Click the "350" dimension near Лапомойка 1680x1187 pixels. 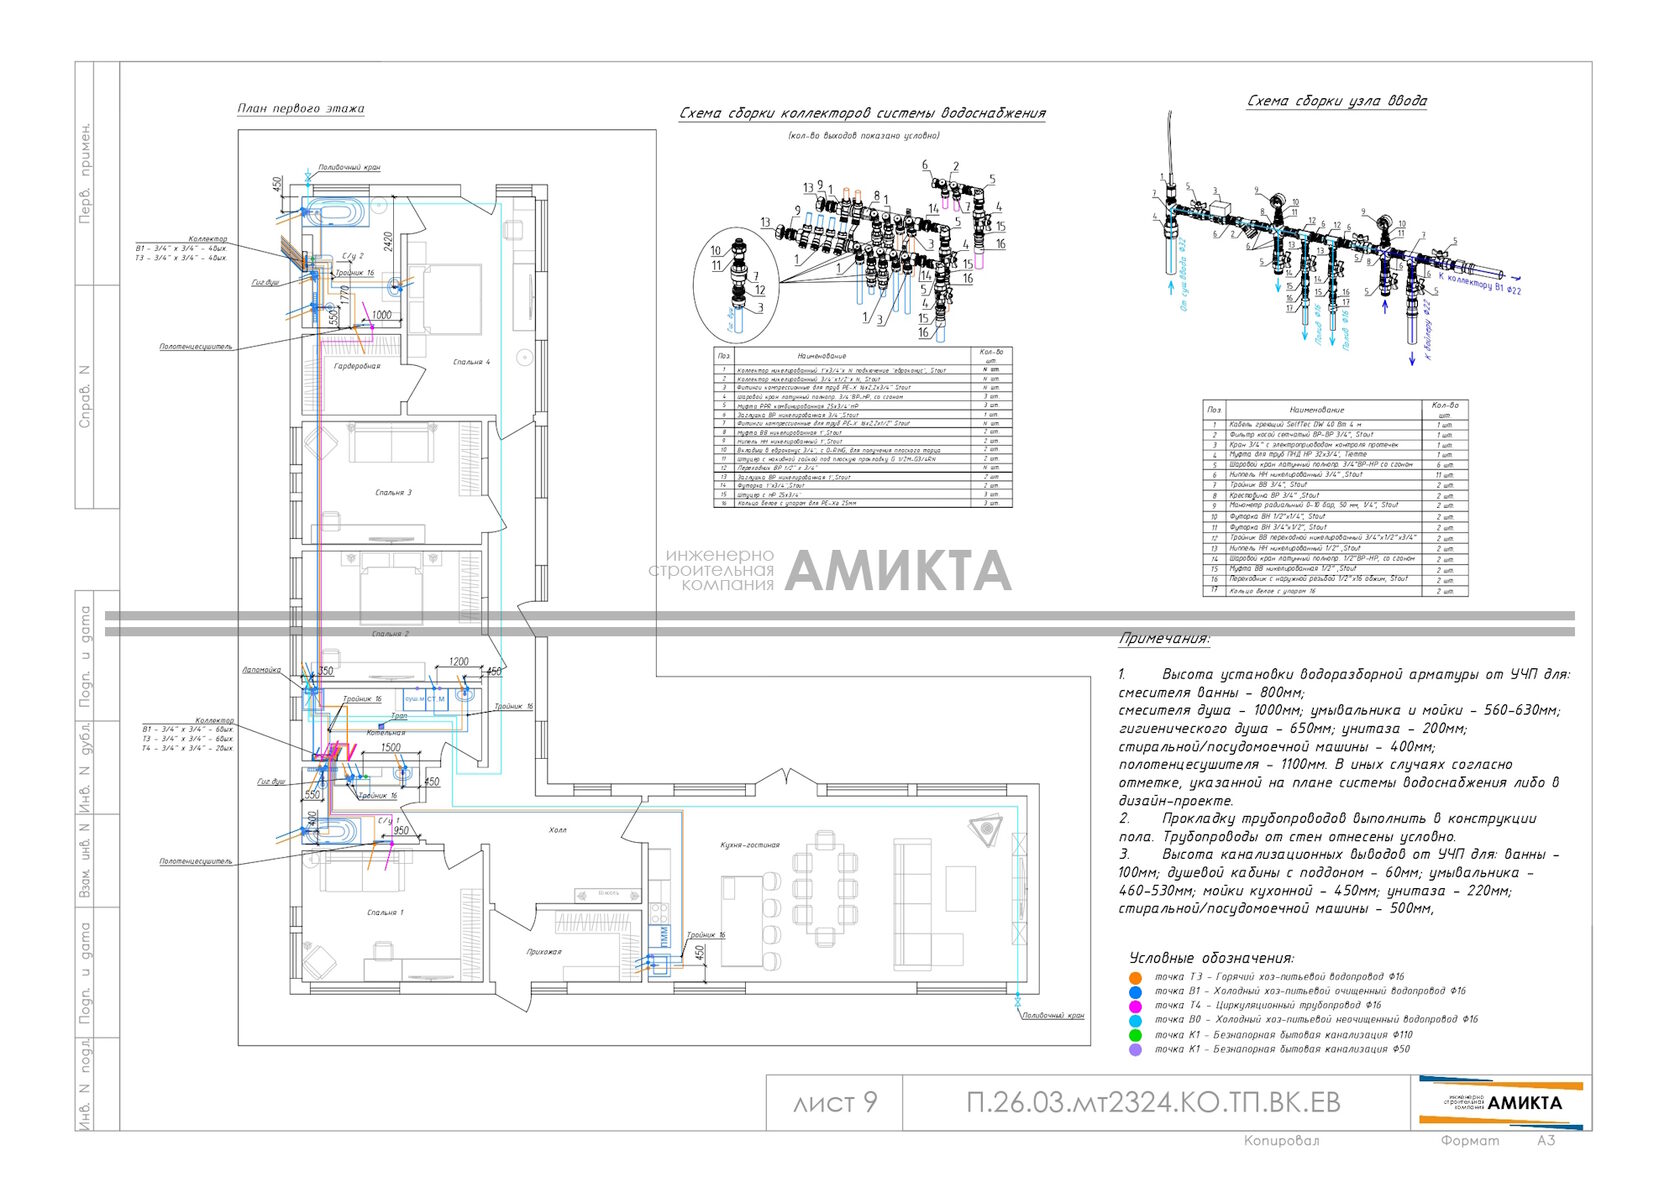[x=326, y=671]
